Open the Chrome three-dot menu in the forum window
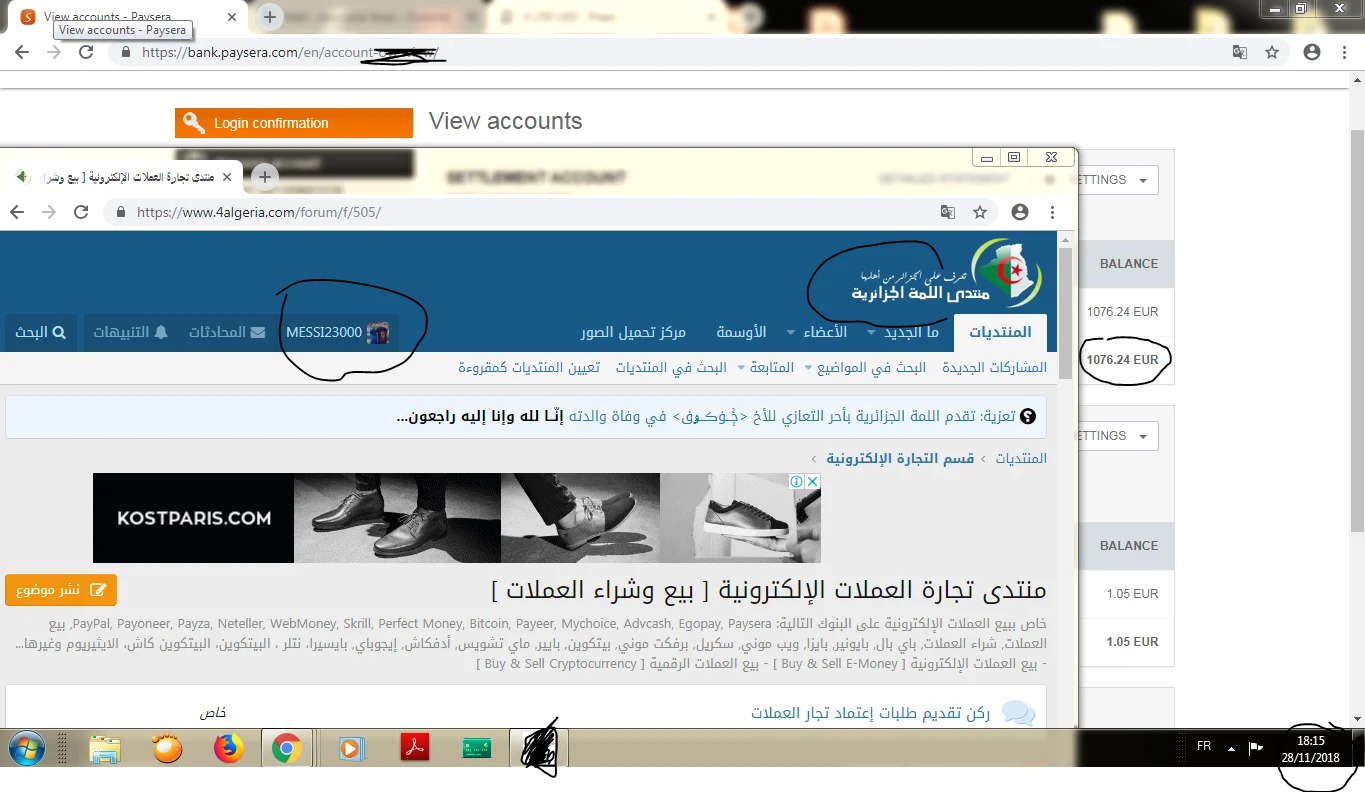1365x792 pixels. tap(1052, 212)
